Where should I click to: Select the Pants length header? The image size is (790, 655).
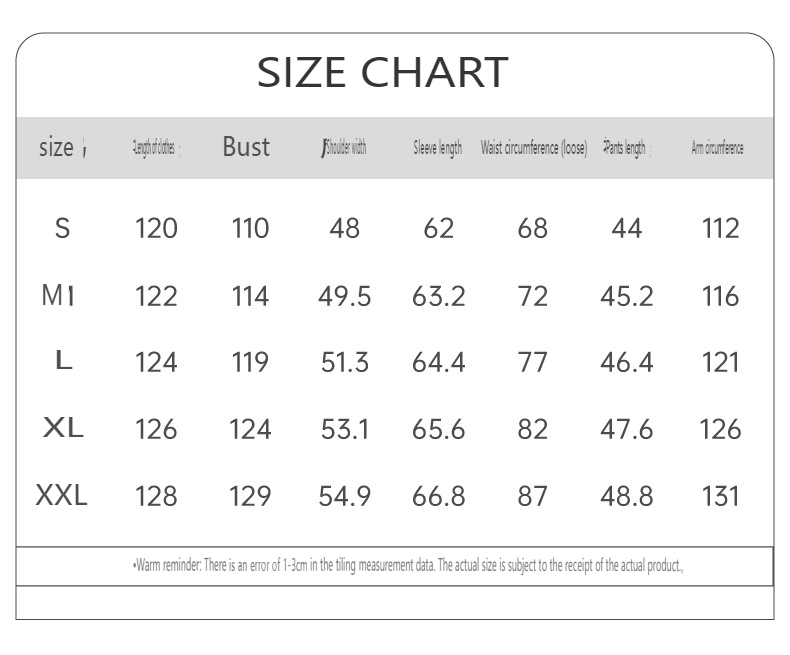tap(625, 148)
